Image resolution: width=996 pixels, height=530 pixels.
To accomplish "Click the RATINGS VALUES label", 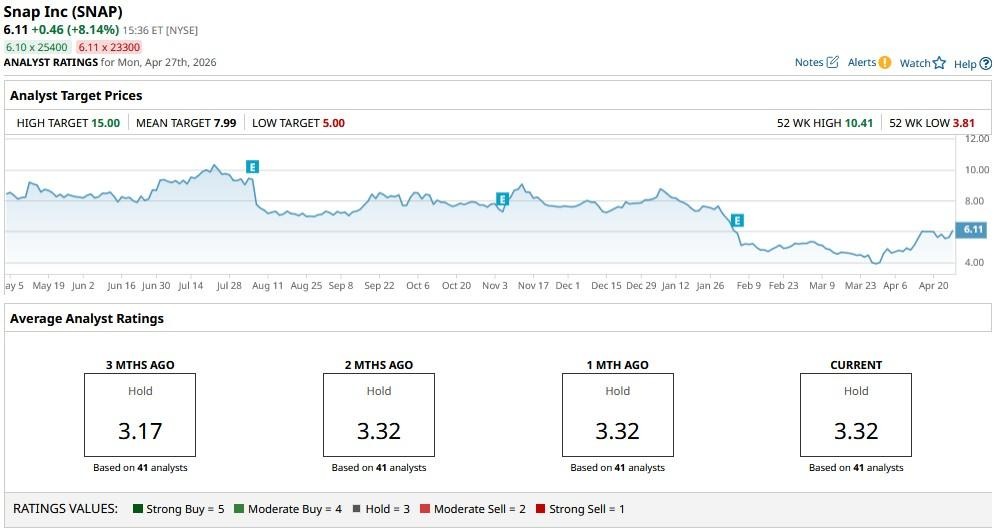I will [x=65, y=508].
